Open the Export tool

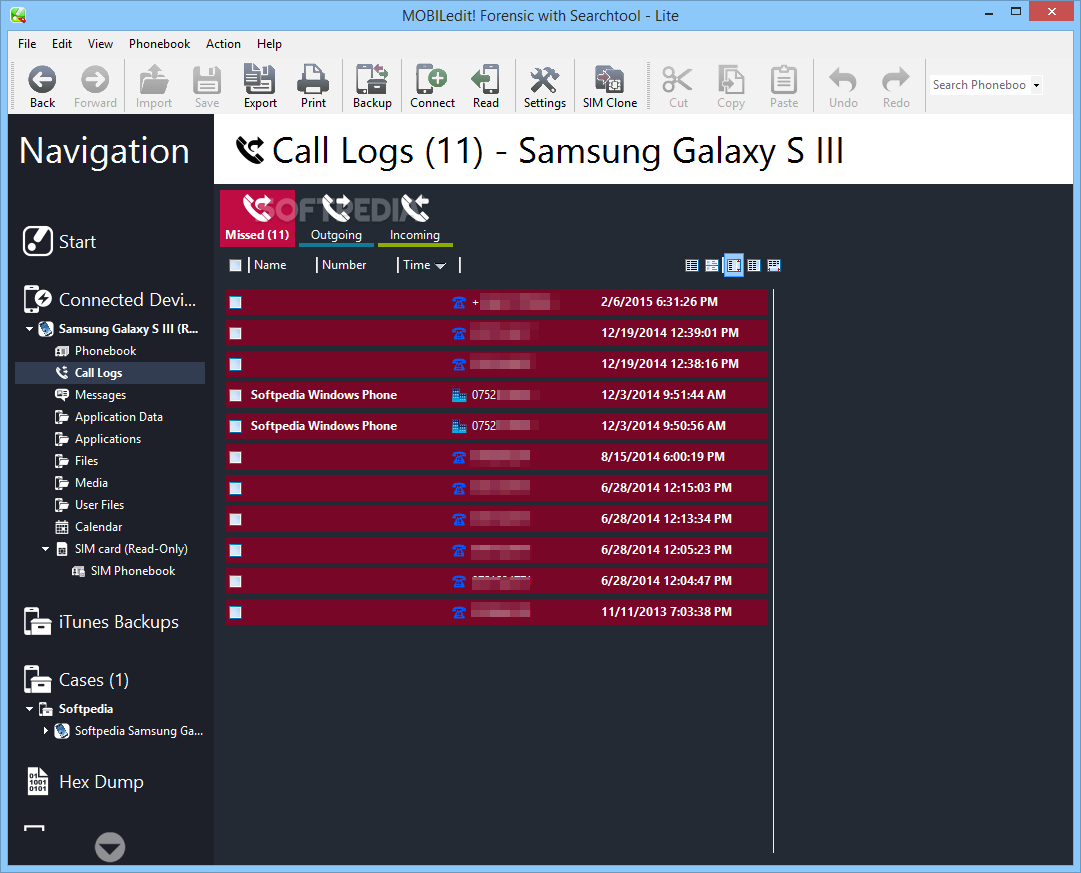(260, 86)
